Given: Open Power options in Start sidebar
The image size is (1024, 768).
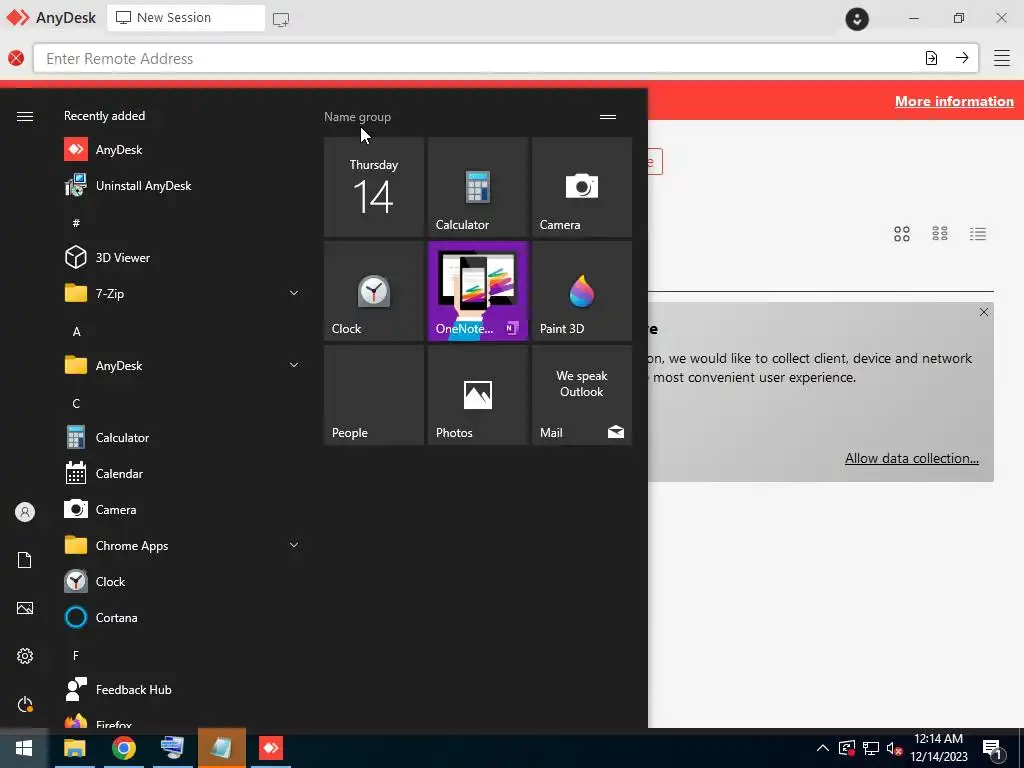Looking at the screenshot, I should [x=25, y=704].
